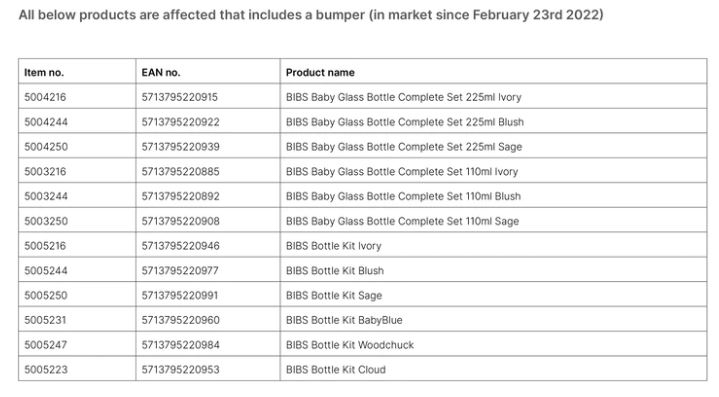Click item number 5003250 cell
Image resolution: width=719 pixels, height=397 pixels.
[77, 220]
